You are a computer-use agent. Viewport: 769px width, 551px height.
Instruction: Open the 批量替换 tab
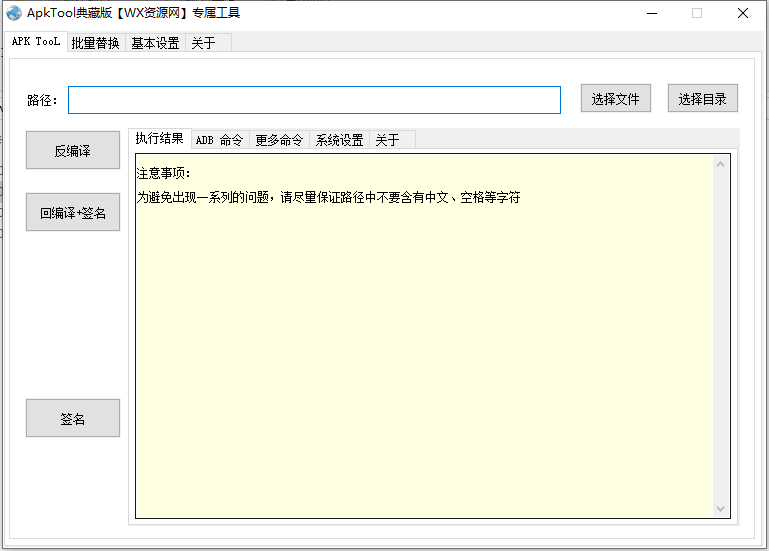pos(96,43)
